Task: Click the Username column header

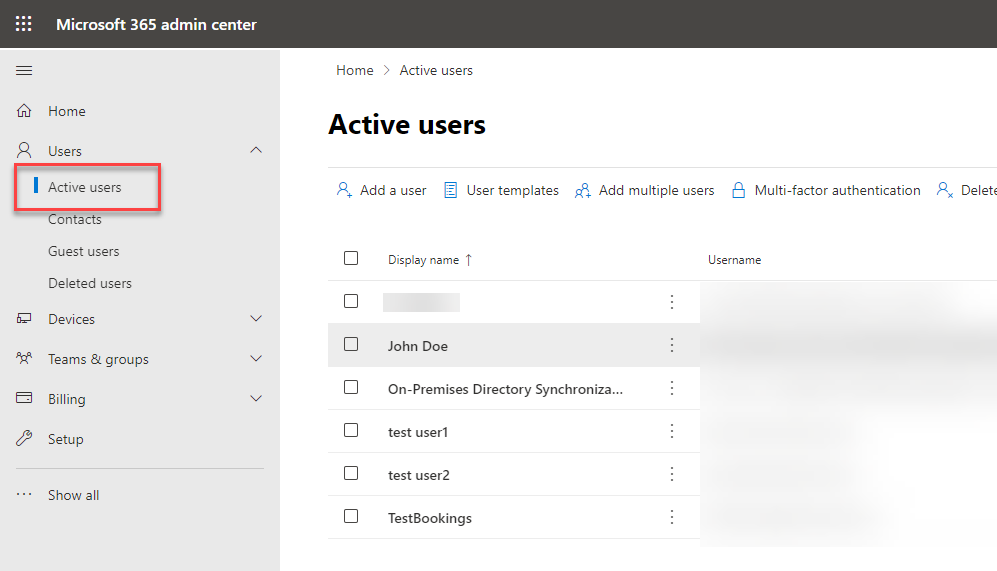Action: pyautogui.click(x=734, y=259)
